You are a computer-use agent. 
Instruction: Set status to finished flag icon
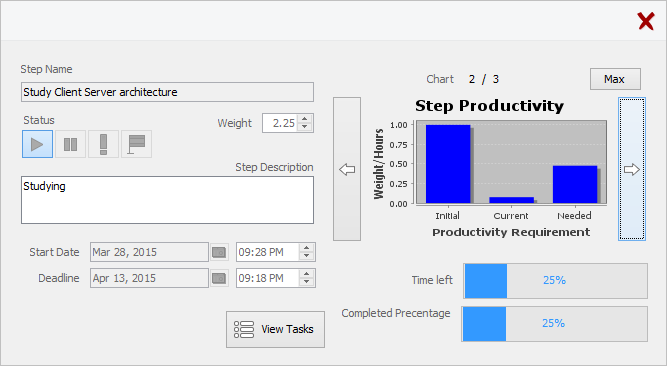(x=137, y=144)
